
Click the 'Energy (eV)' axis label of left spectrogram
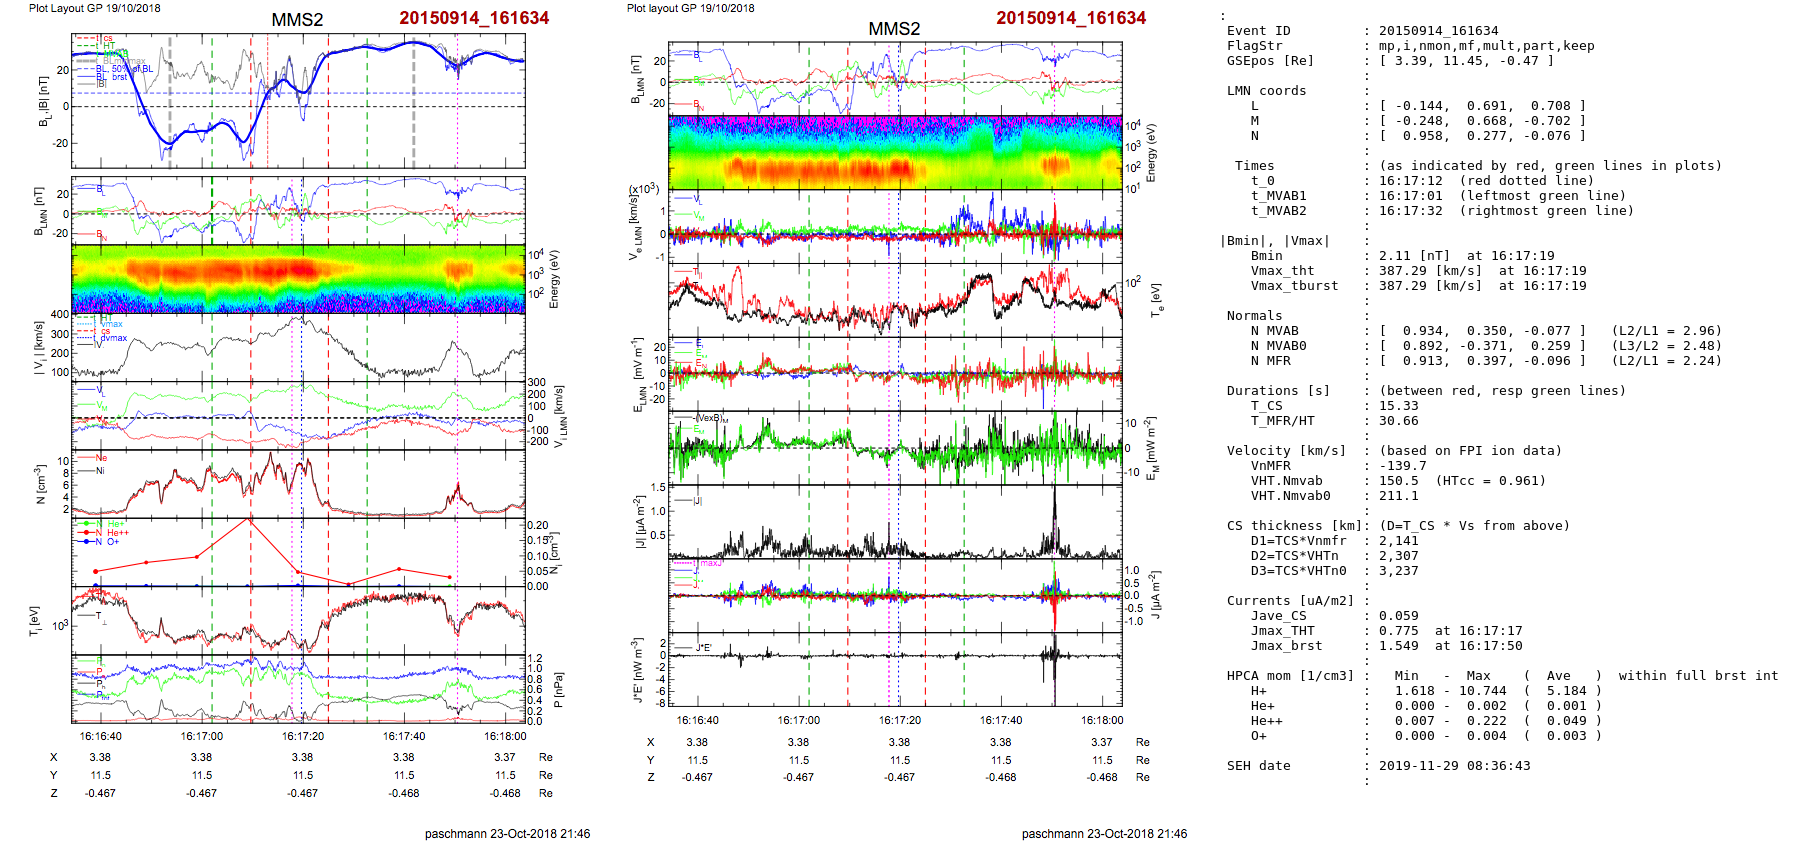tap(555, 279)
